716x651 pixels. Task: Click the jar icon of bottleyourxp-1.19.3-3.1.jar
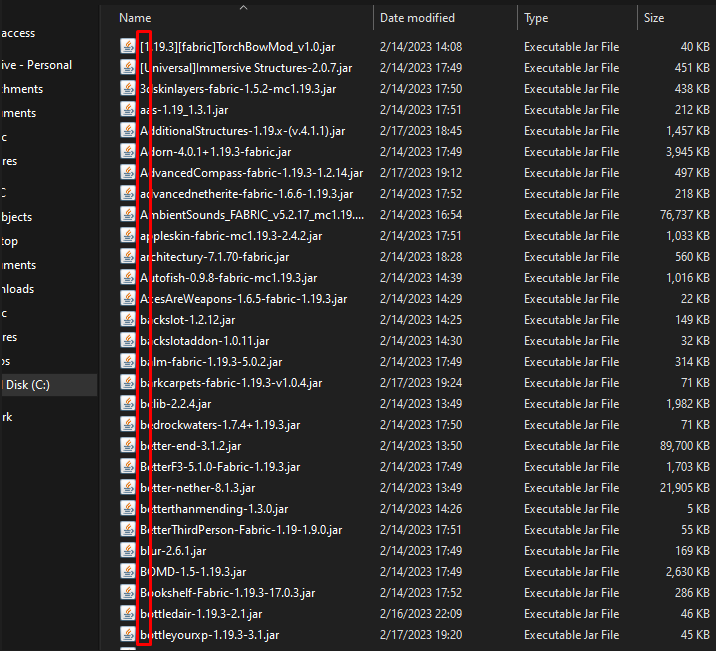128,635
